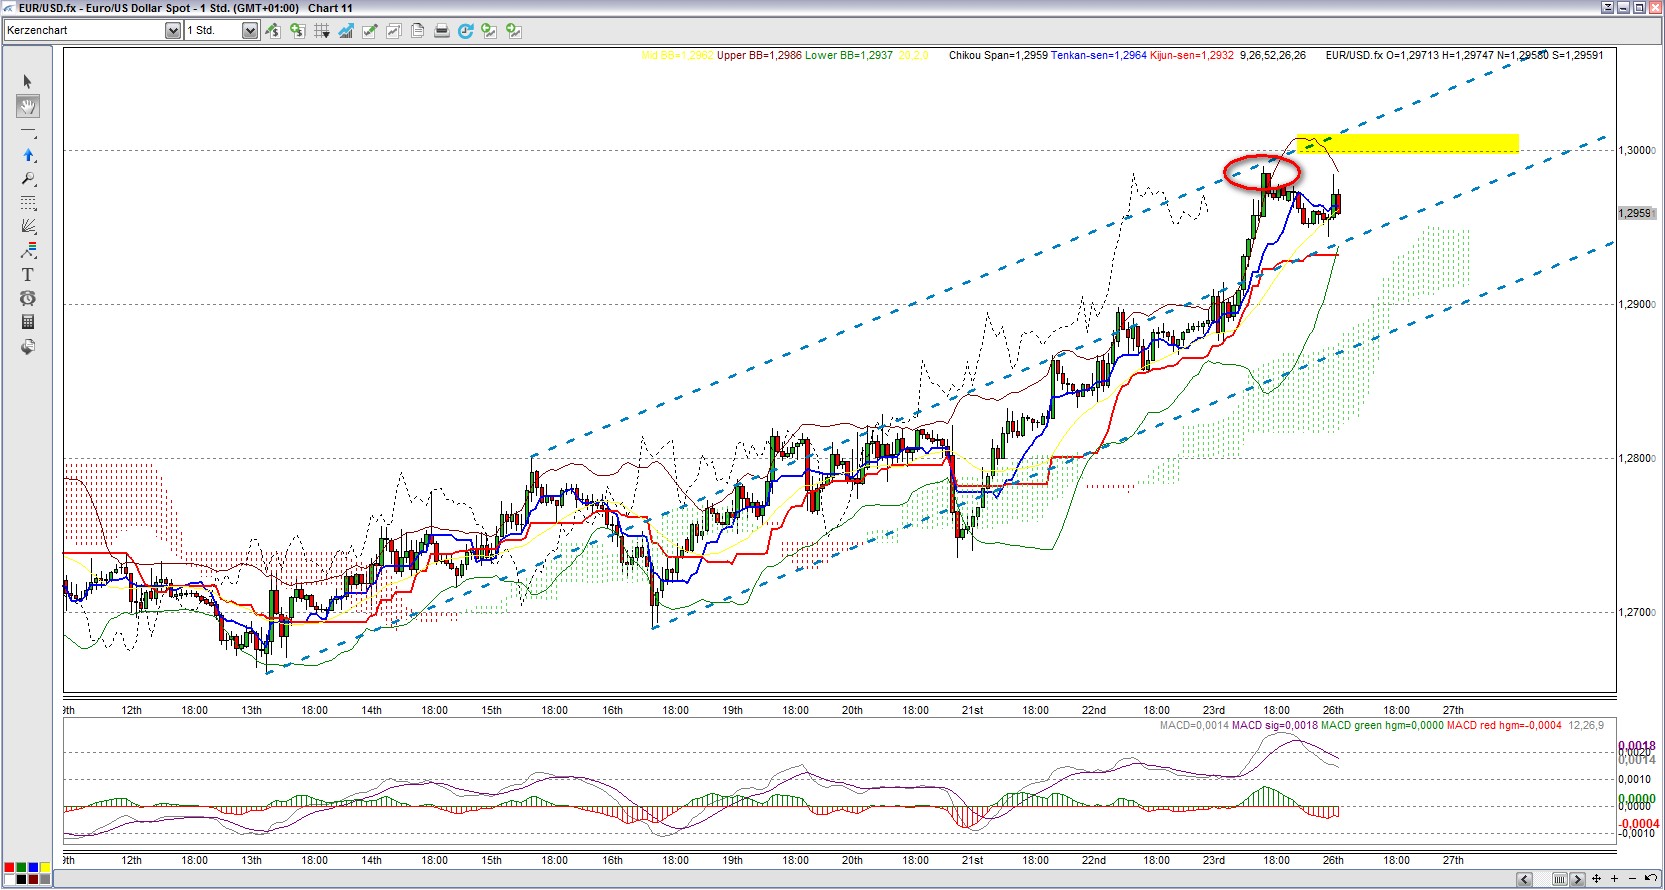Zoom in with the plus button

[1614, 879]
